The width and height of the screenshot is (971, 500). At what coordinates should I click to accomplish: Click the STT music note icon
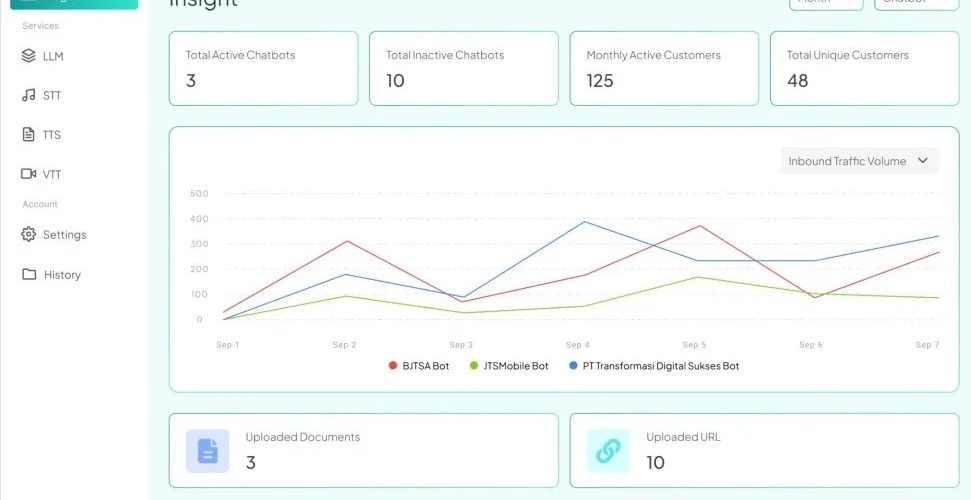(29, 95)
